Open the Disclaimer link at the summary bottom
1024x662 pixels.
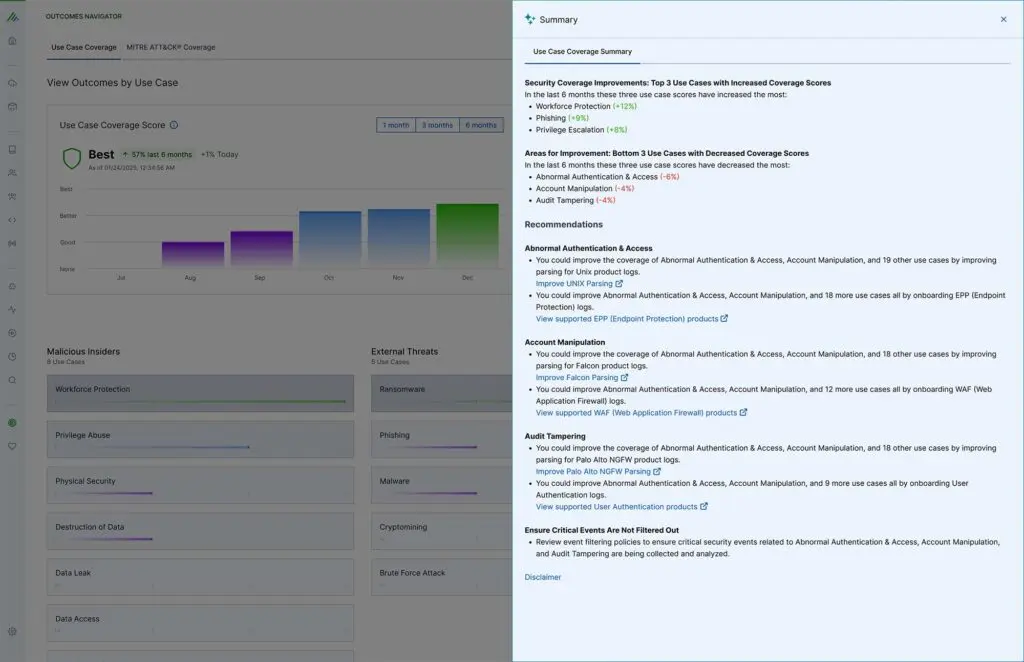click(542, 577)
